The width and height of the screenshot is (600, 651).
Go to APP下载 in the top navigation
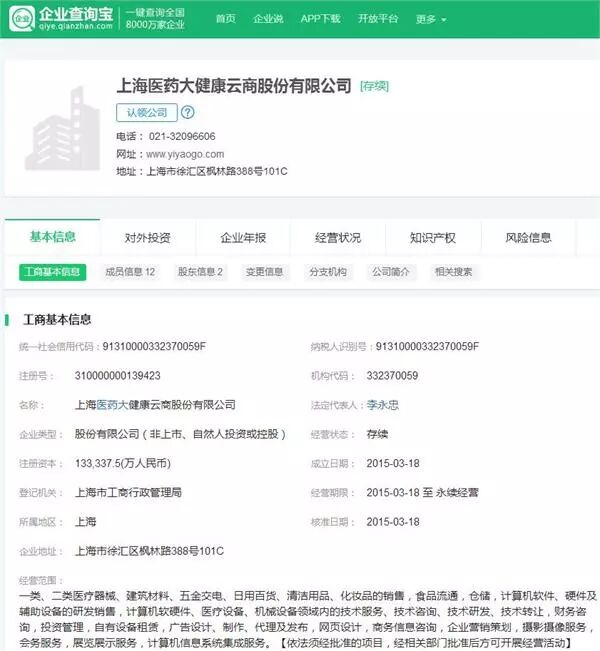click(321, 19)
